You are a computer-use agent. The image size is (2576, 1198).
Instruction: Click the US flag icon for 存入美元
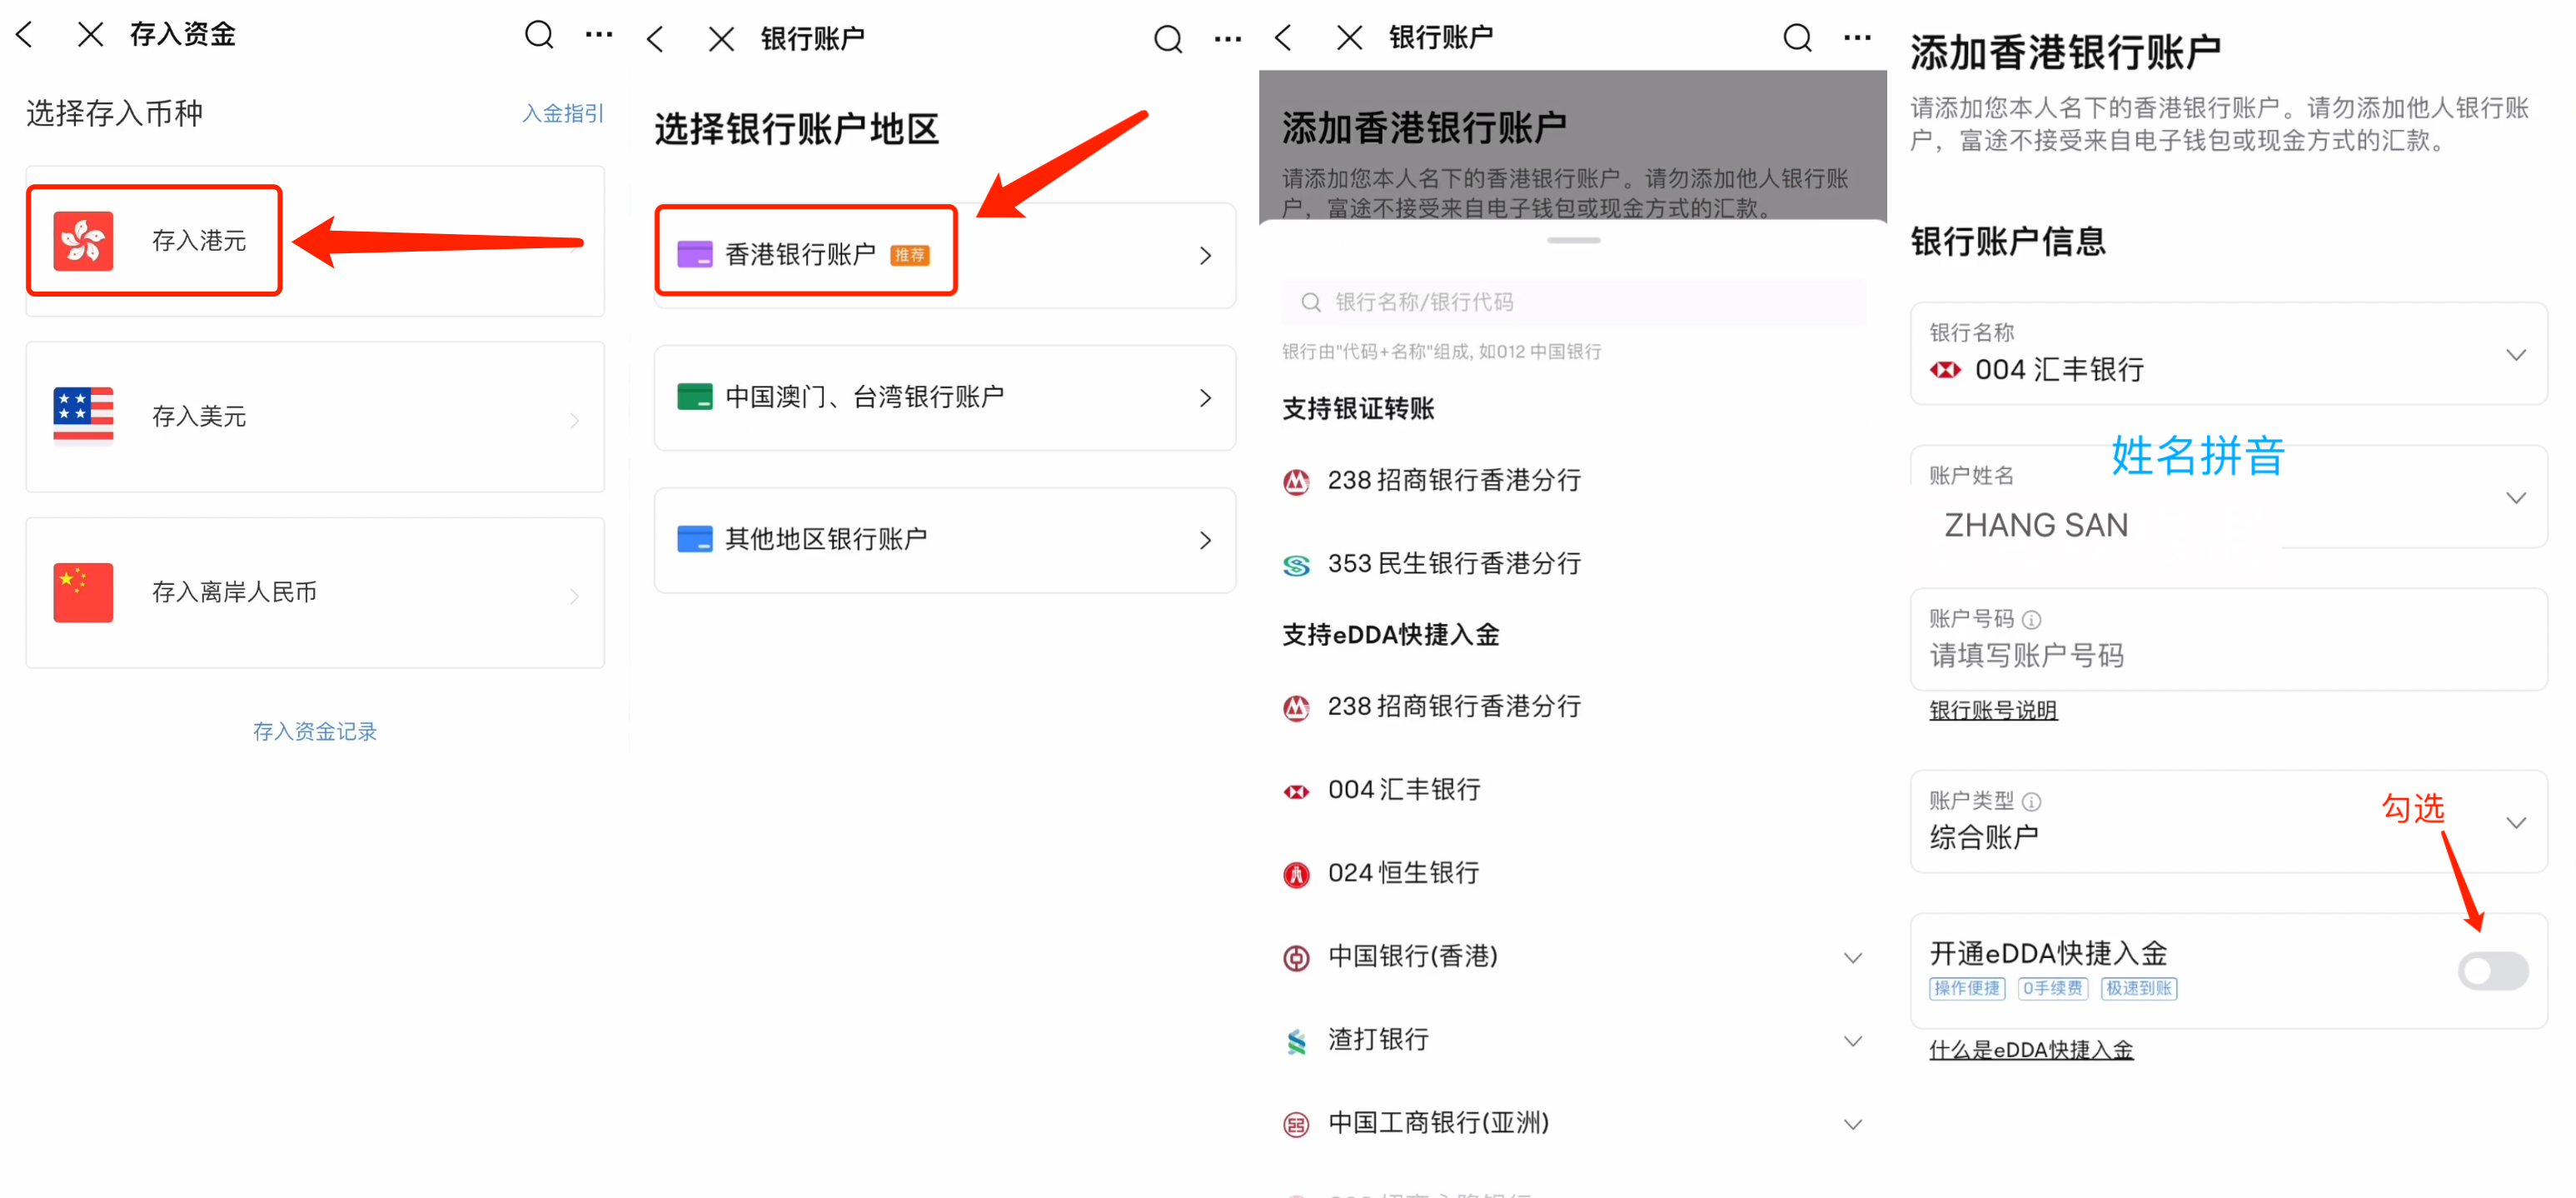tap(83, 415)
